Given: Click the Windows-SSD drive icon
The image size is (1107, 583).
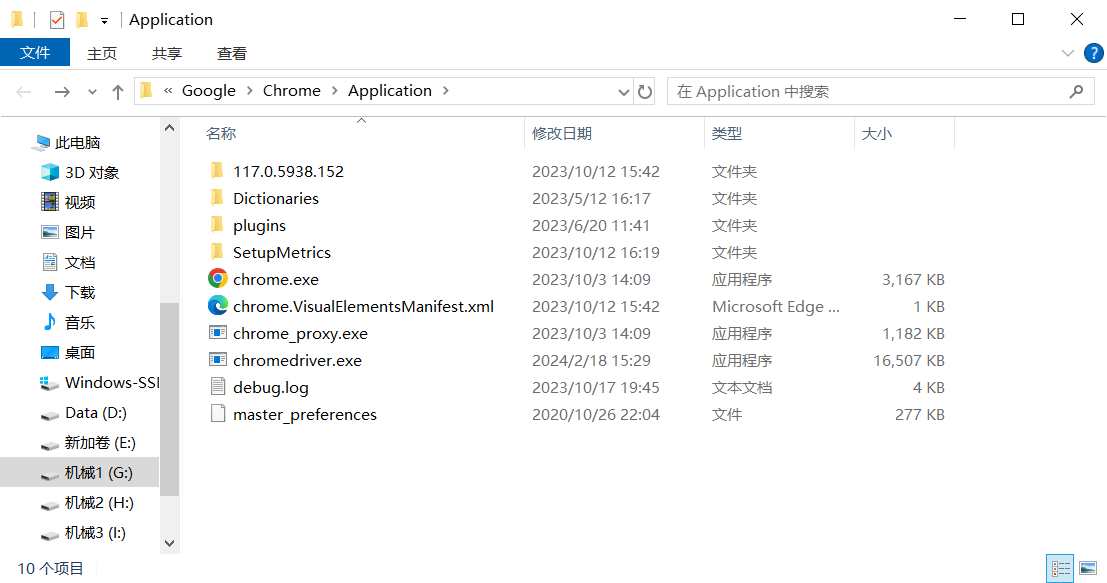Looking at the screenshot, I should pos(49,383).
